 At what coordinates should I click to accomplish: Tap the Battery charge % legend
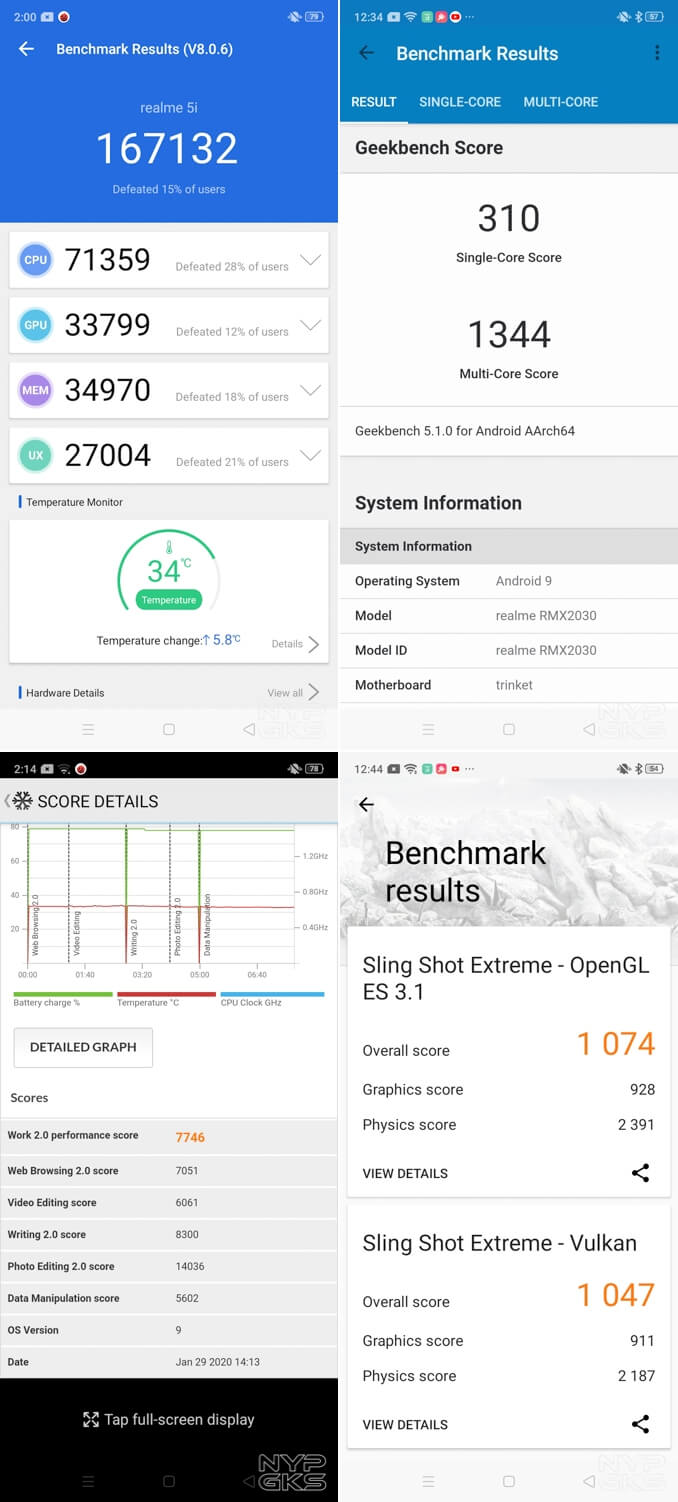(62, 999)
